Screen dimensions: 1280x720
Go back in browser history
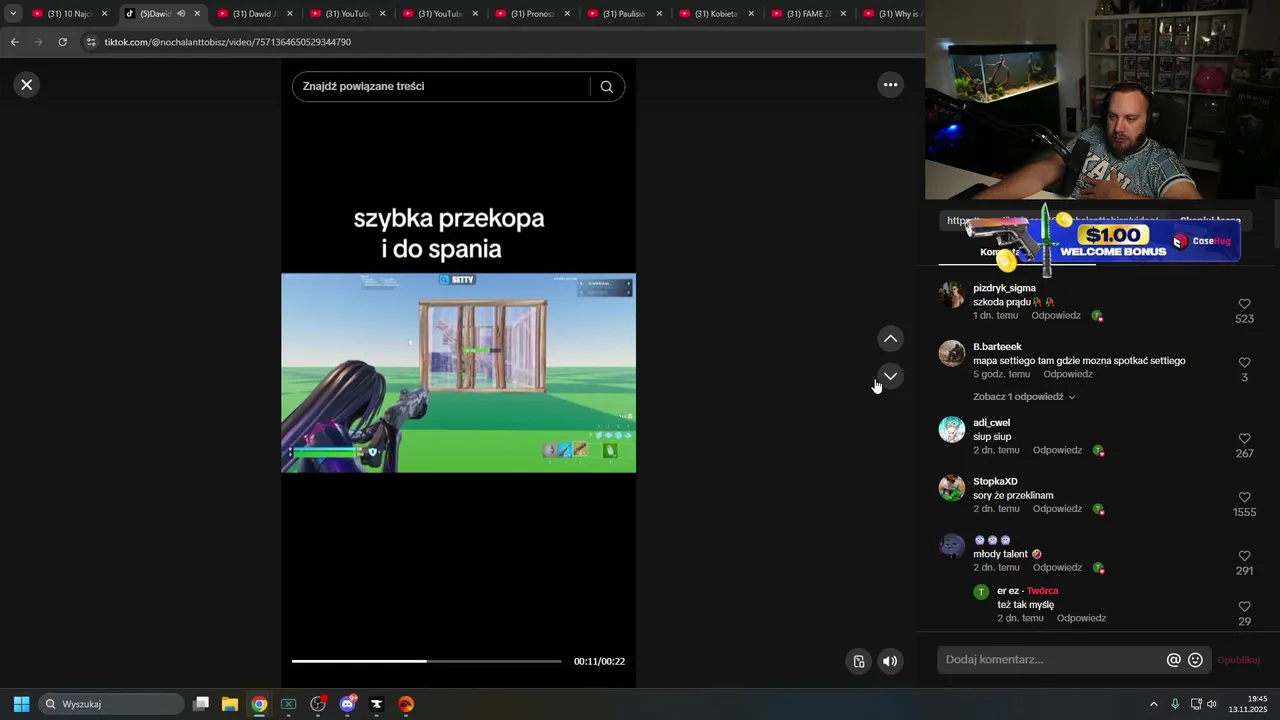click(x=14, y=42)
